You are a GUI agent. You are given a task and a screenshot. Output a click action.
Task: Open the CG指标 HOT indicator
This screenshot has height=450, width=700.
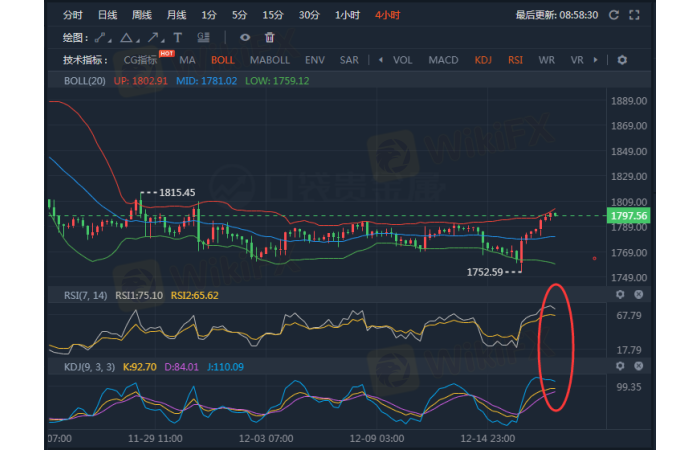(x=141, y=60)
